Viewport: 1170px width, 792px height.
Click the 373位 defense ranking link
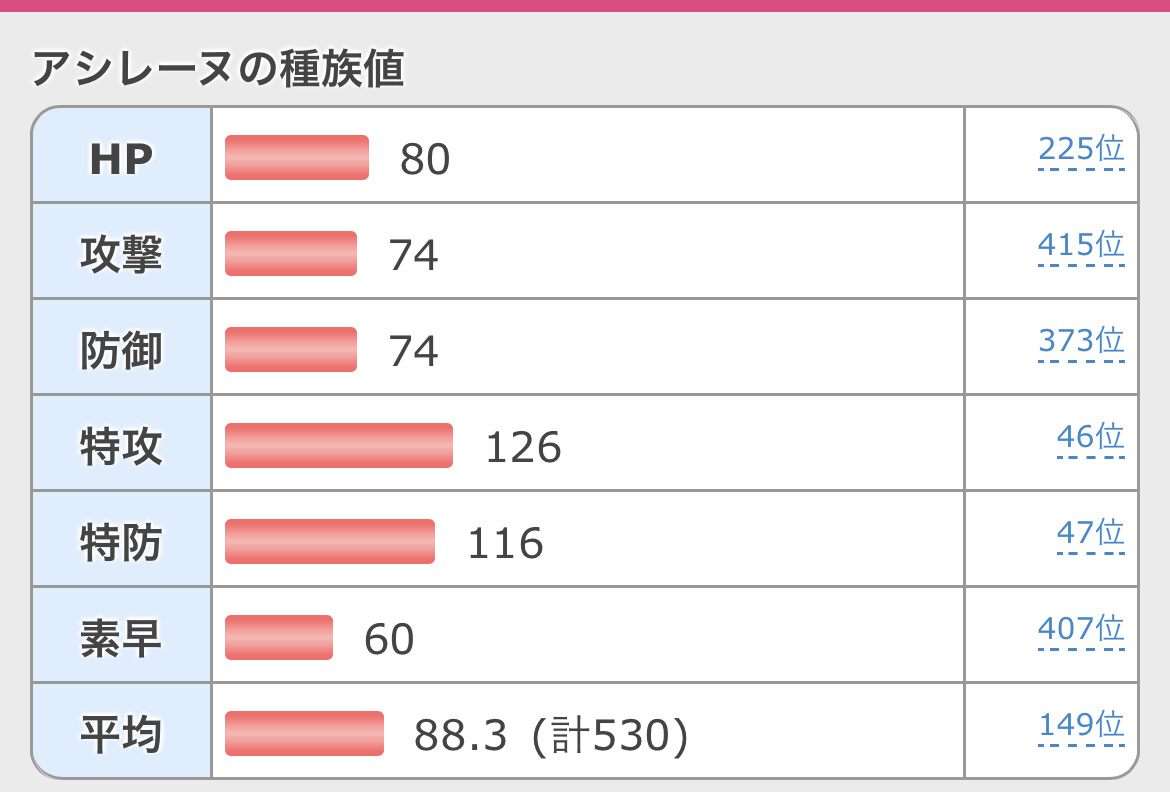point(1081,341)
